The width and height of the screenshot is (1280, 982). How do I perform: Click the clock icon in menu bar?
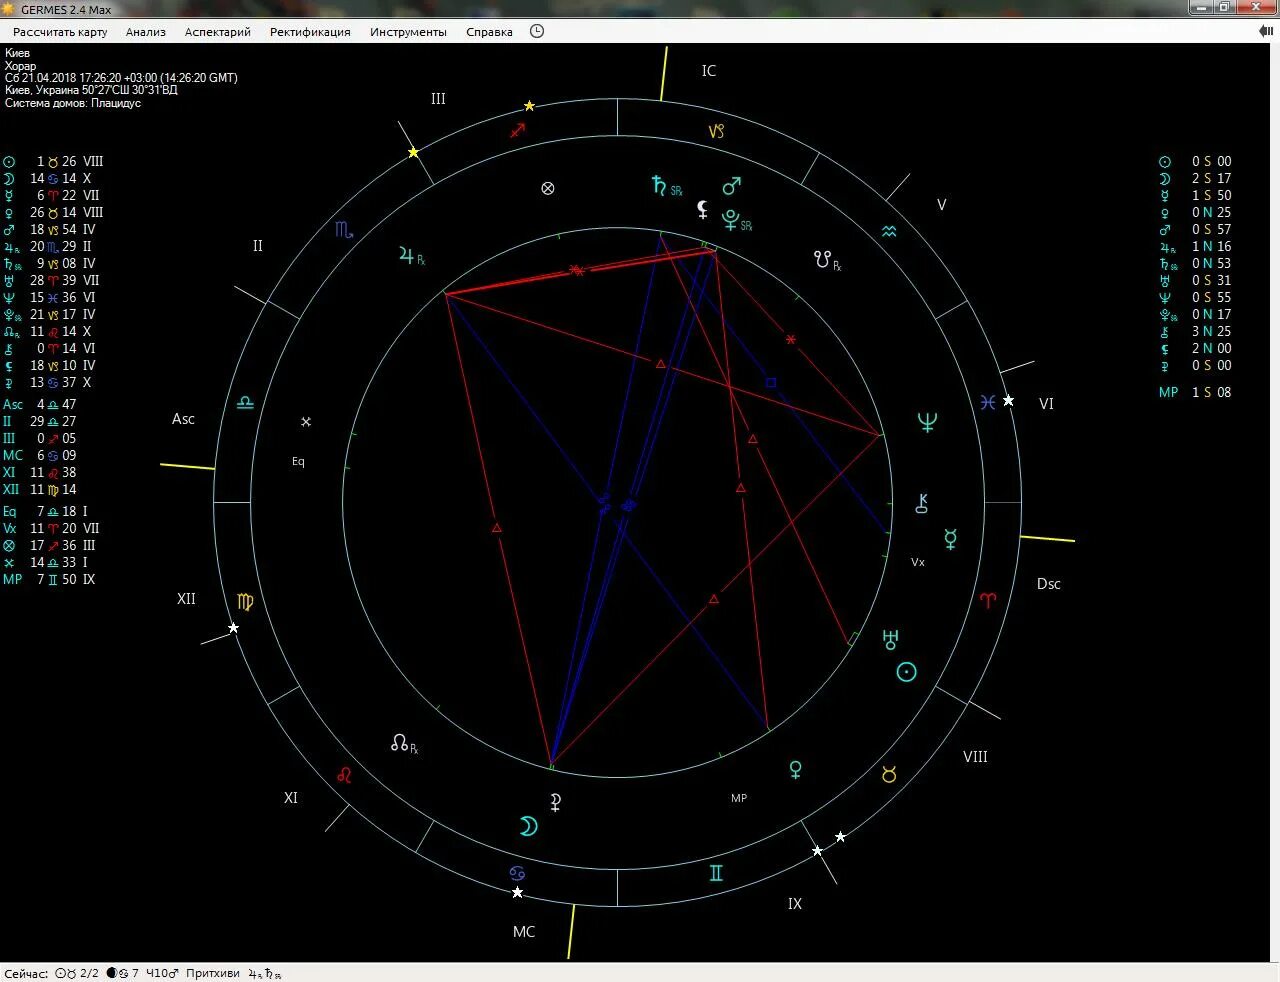tap(537, 31)
